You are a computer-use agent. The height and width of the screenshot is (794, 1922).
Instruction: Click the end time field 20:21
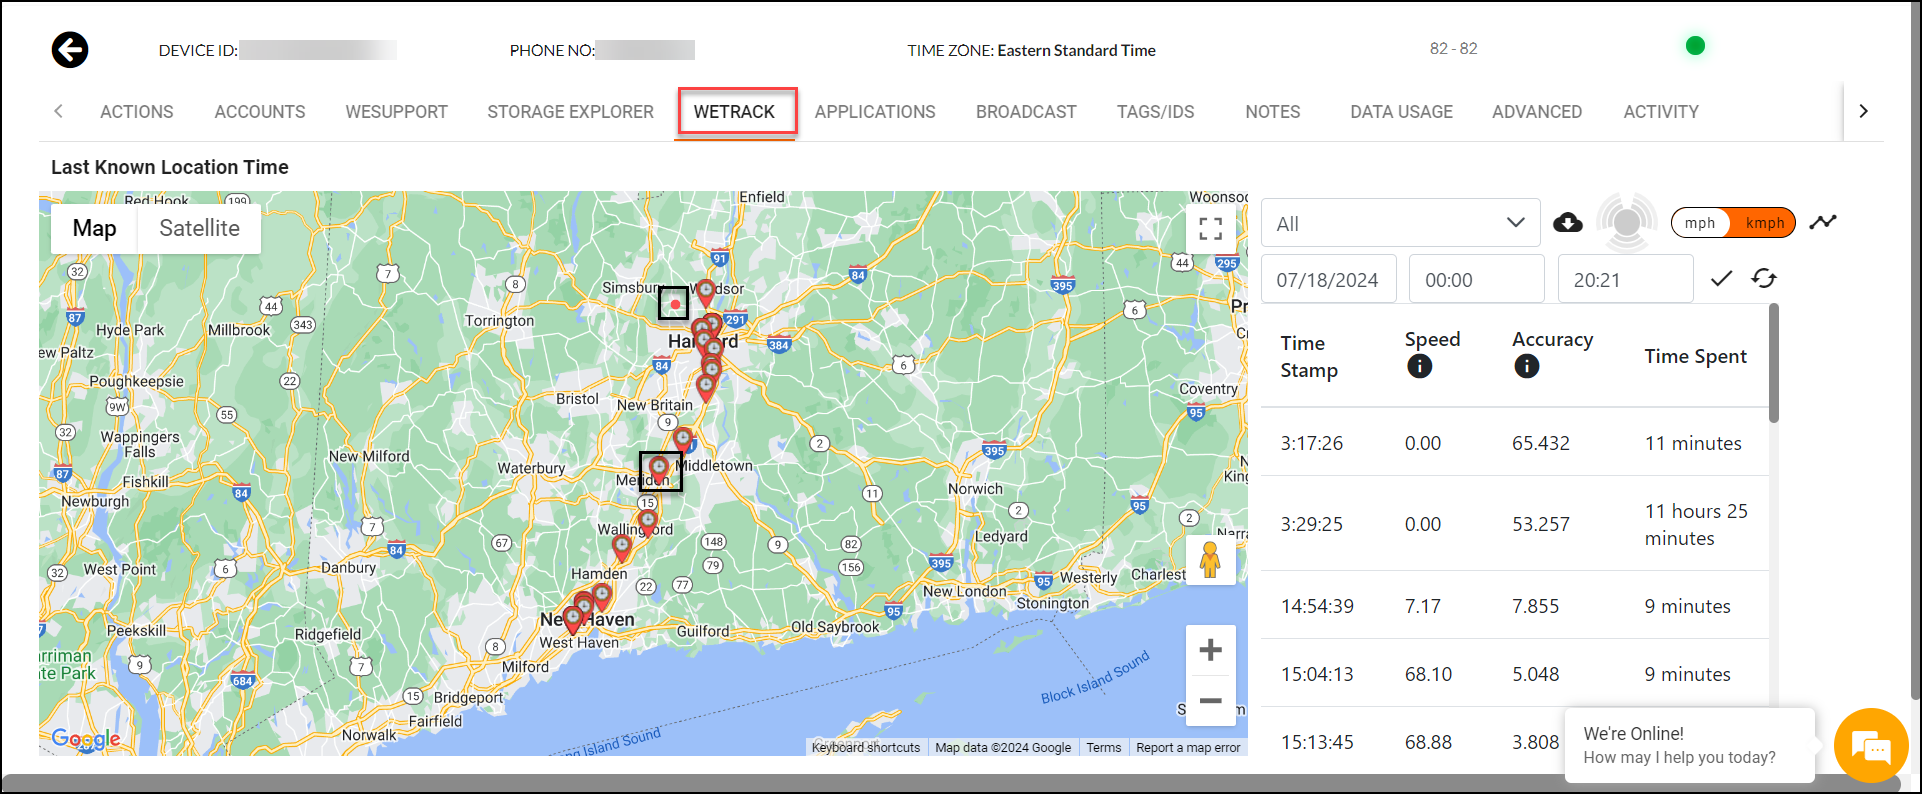1625,279
